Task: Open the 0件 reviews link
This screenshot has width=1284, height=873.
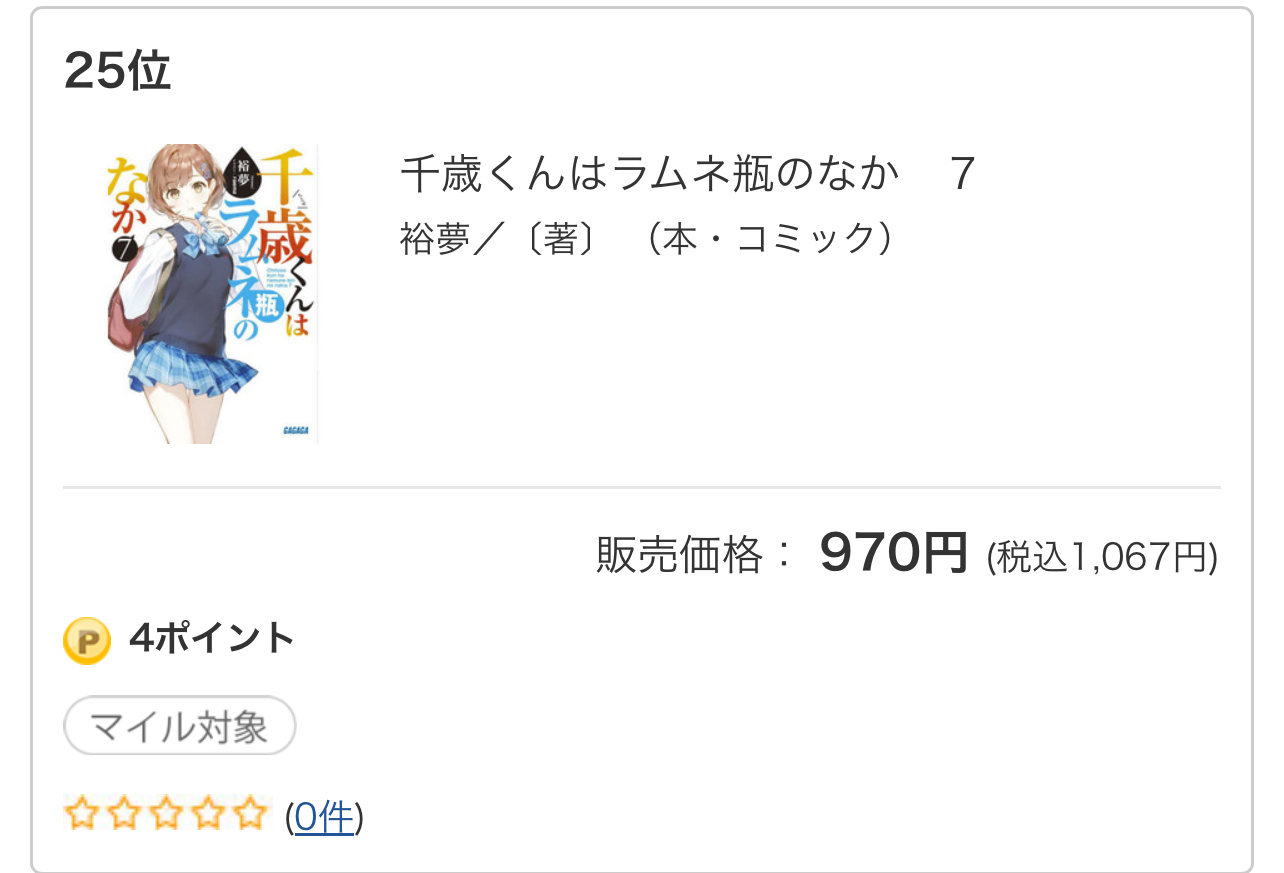Action: pyautogui.click(x=324, y=818)
